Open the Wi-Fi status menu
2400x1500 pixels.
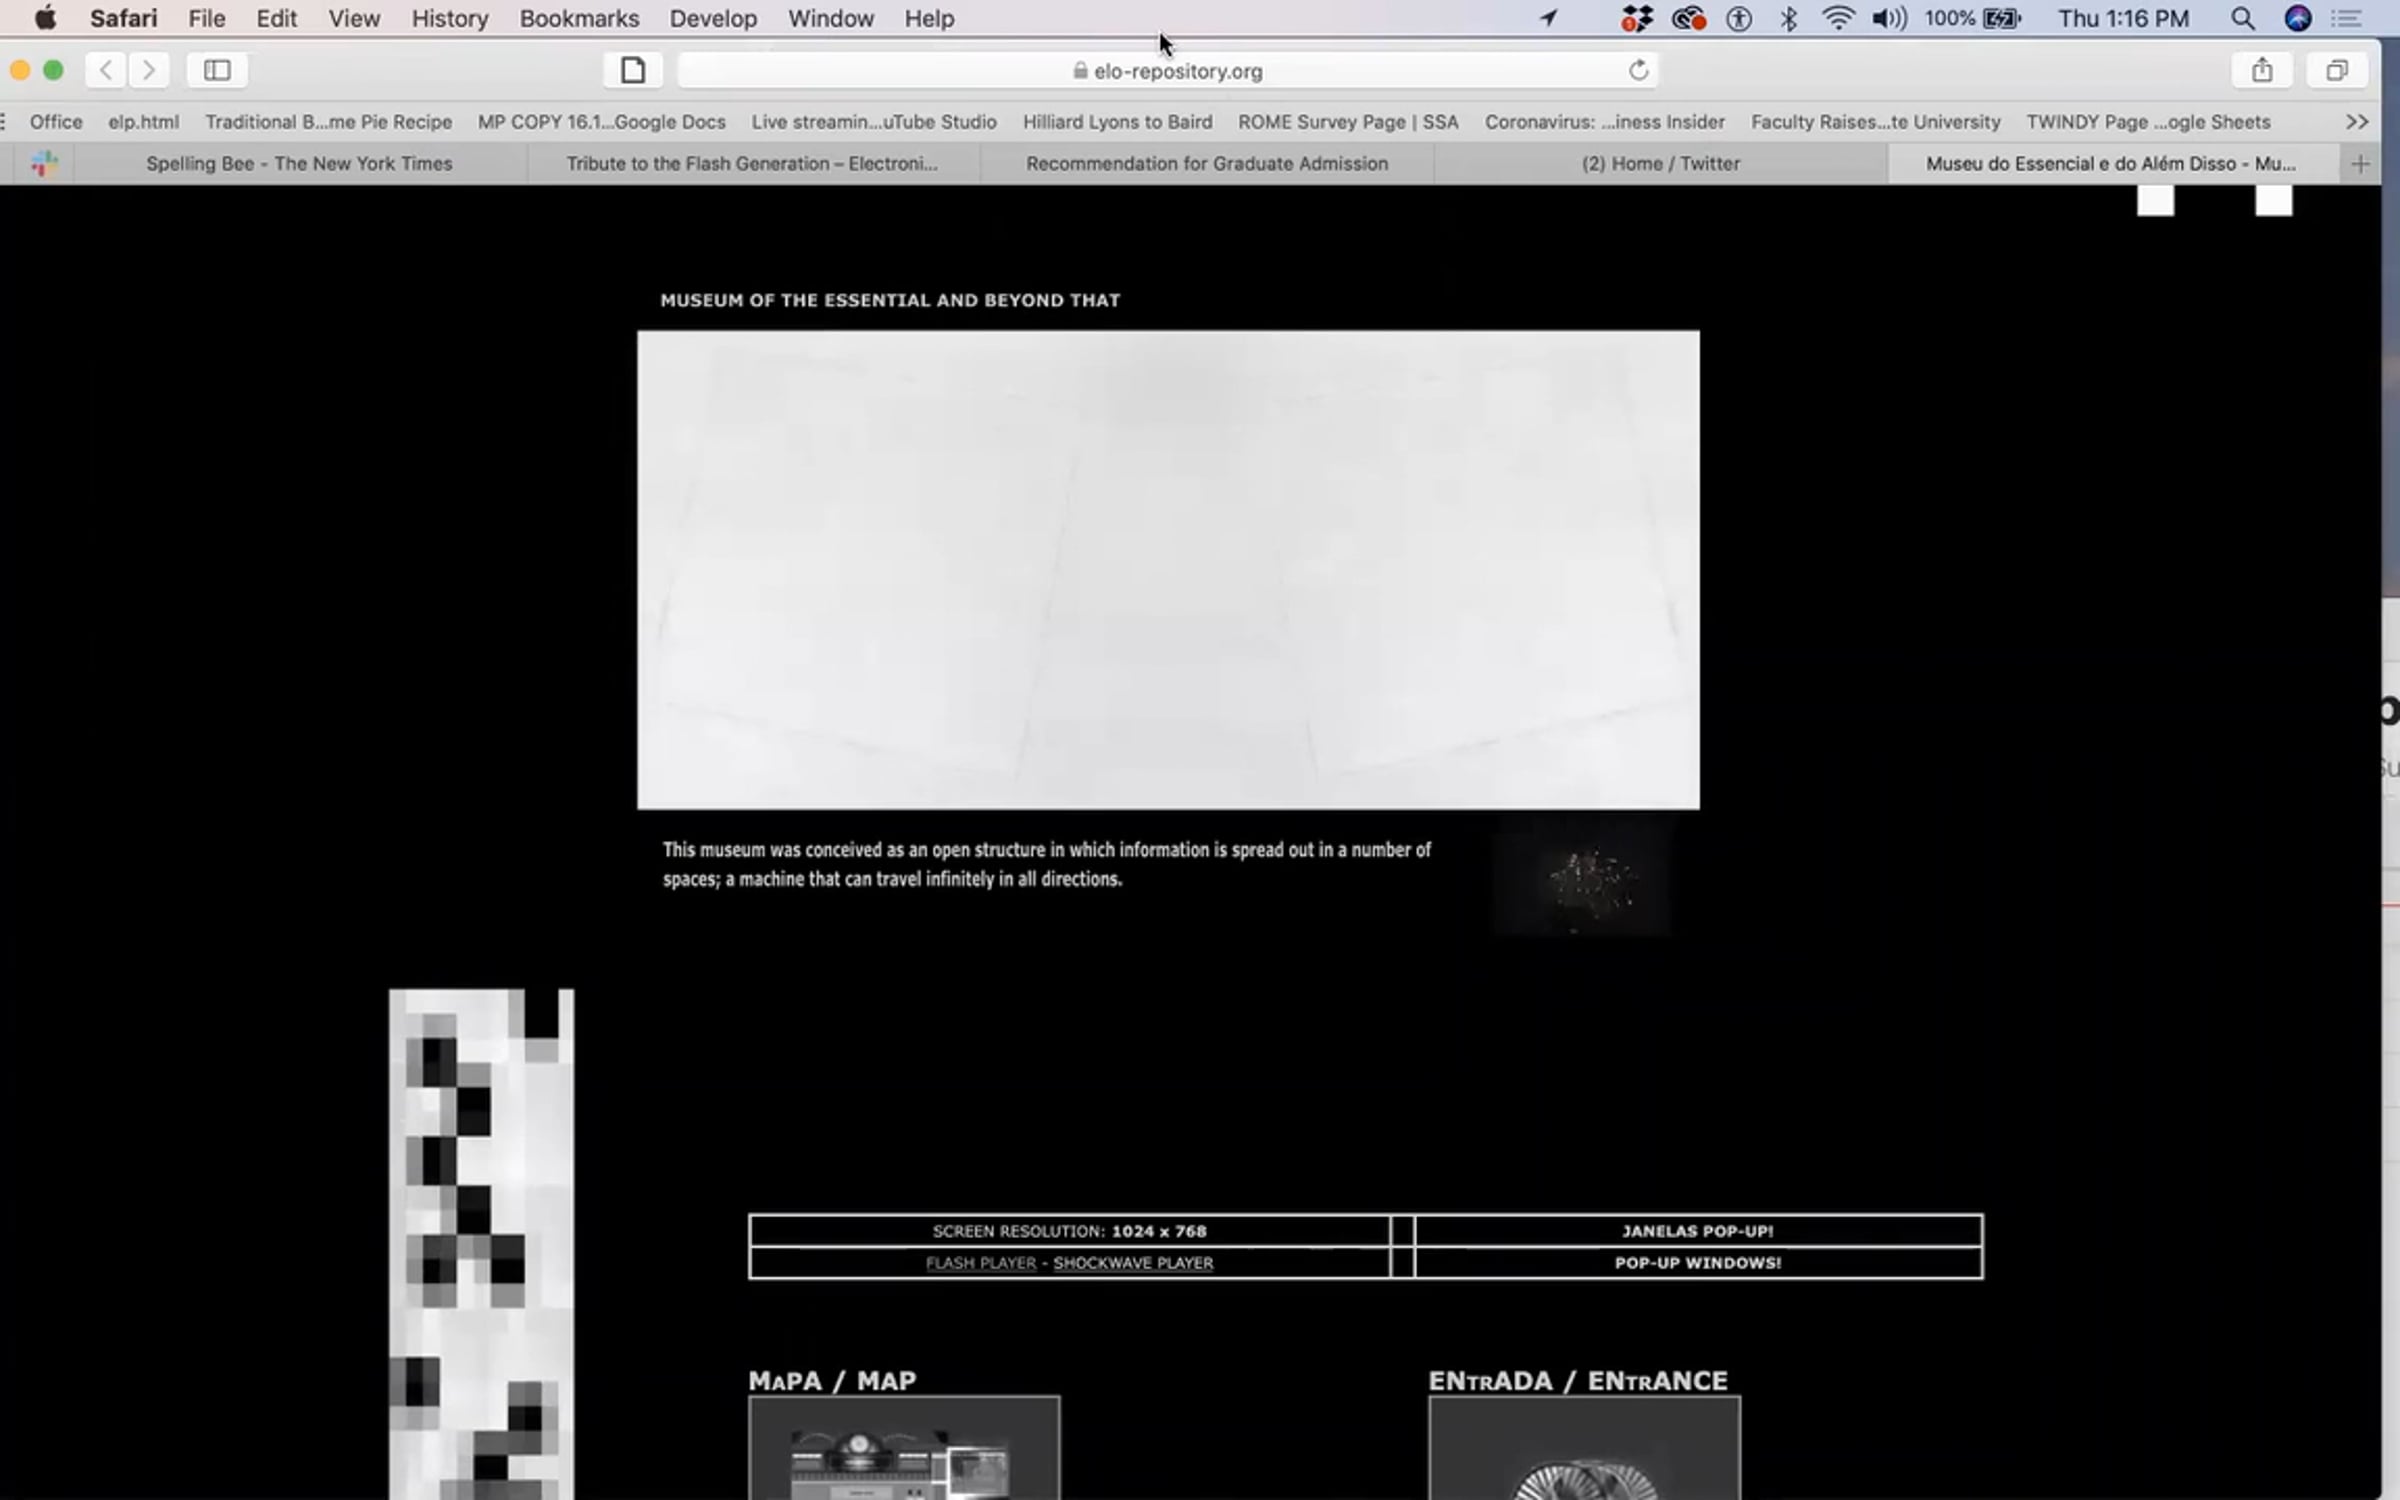tap(1838, 18)
